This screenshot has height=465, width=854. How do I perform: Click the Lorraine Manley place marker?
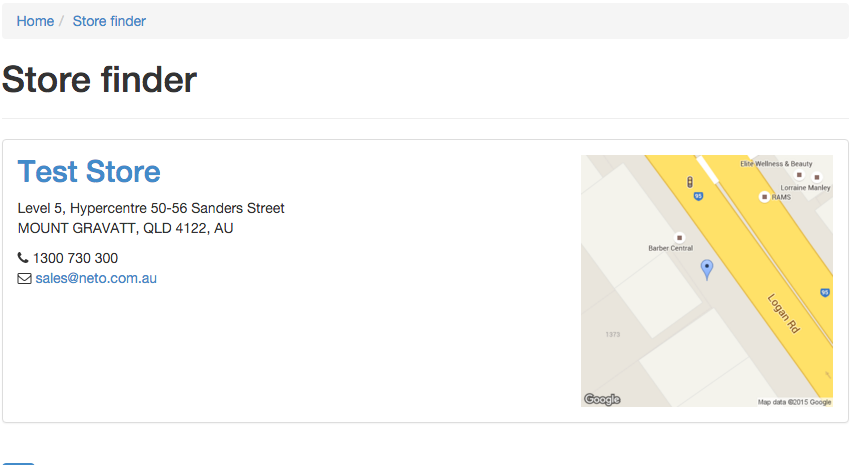point(817,177)
